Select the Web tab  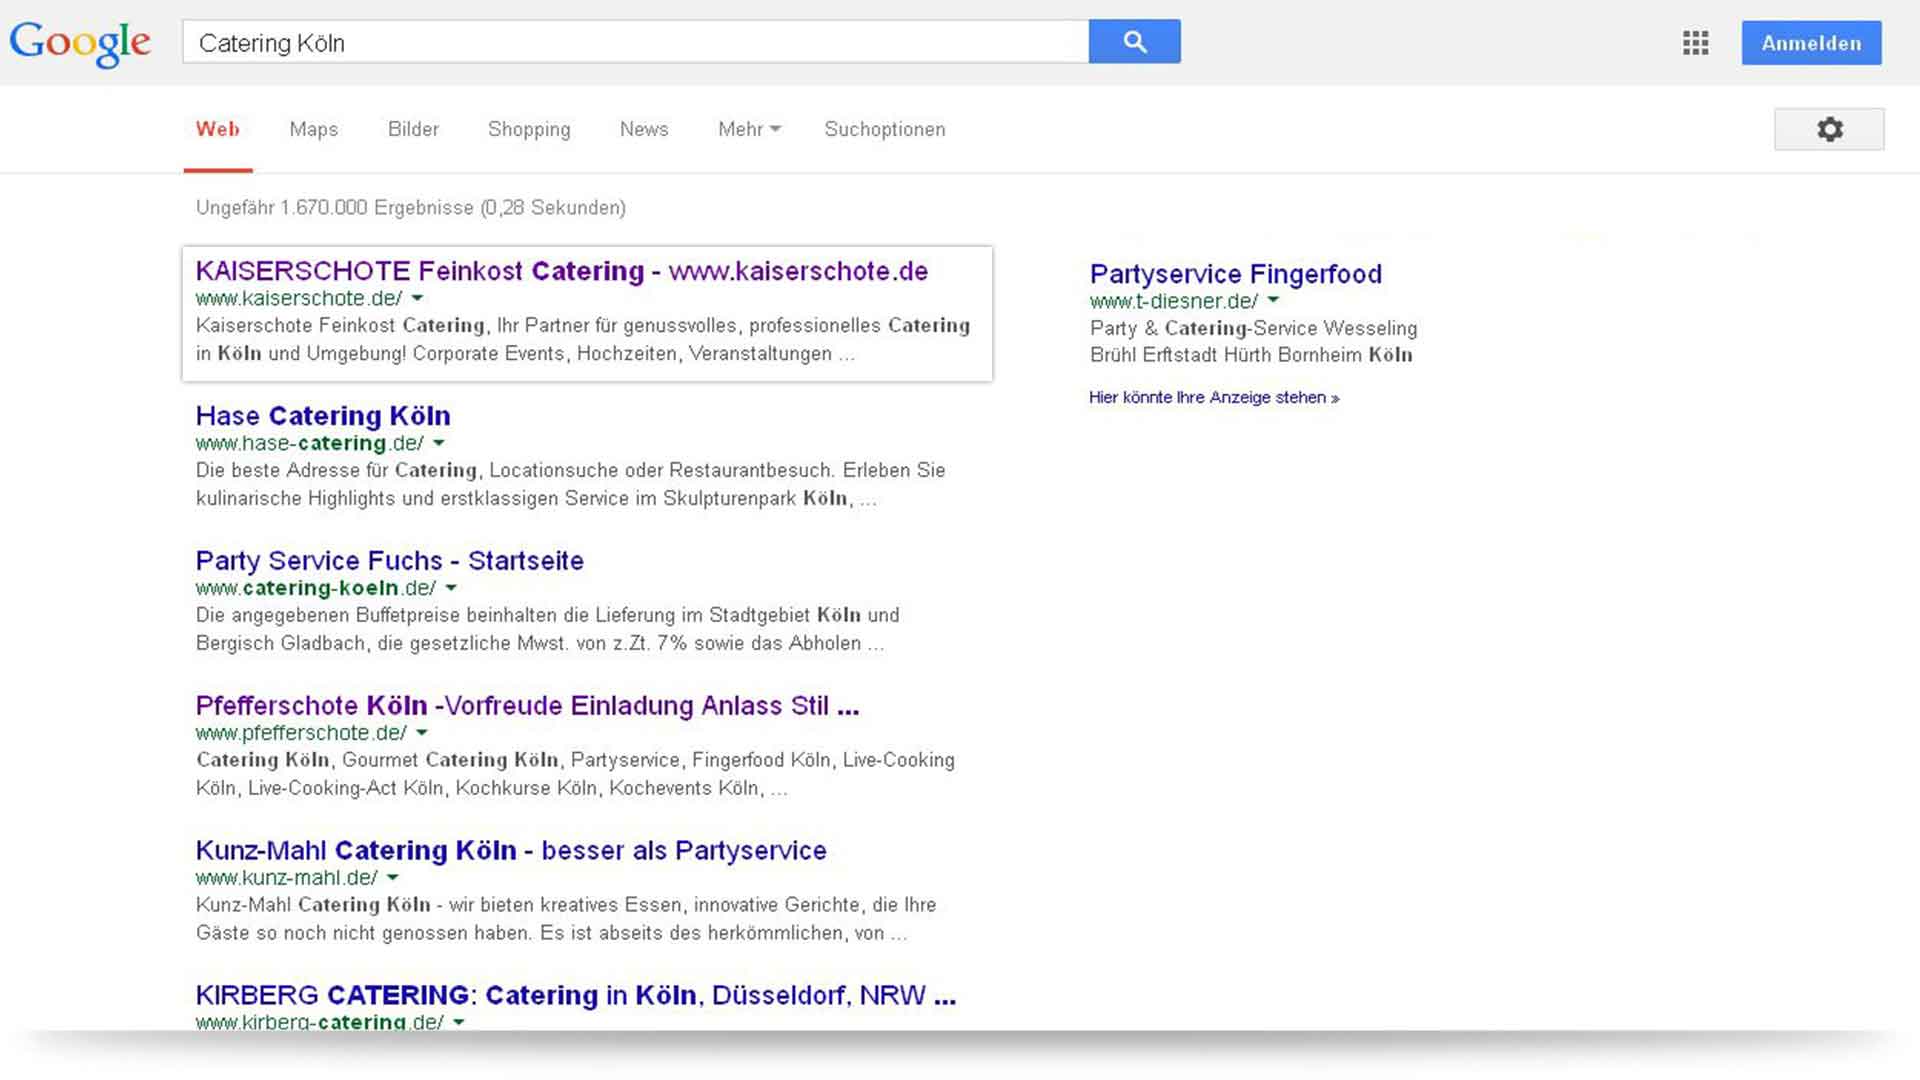218,129
